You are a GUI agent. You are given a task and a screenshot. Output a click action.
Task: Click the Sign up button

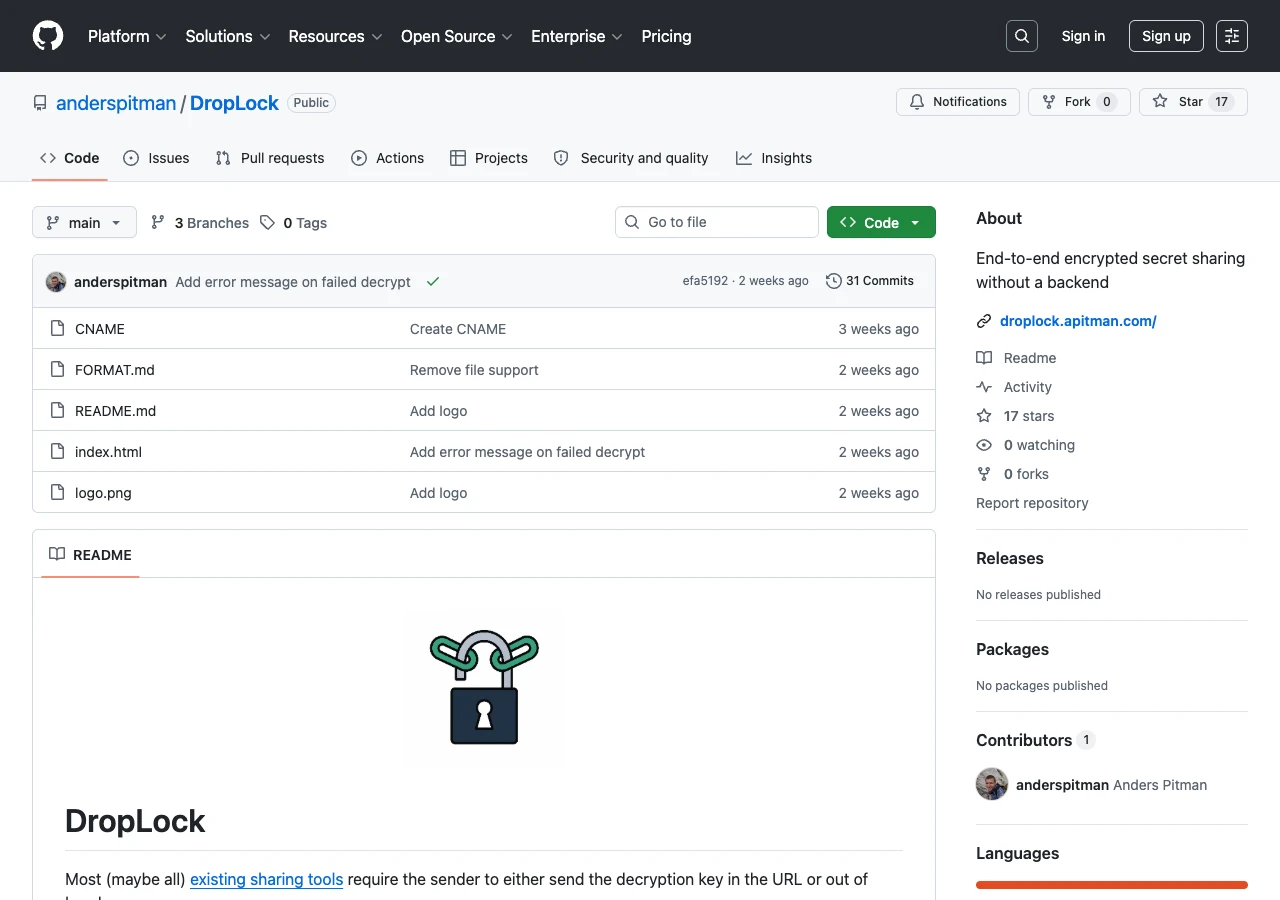tap(1166, 36)
